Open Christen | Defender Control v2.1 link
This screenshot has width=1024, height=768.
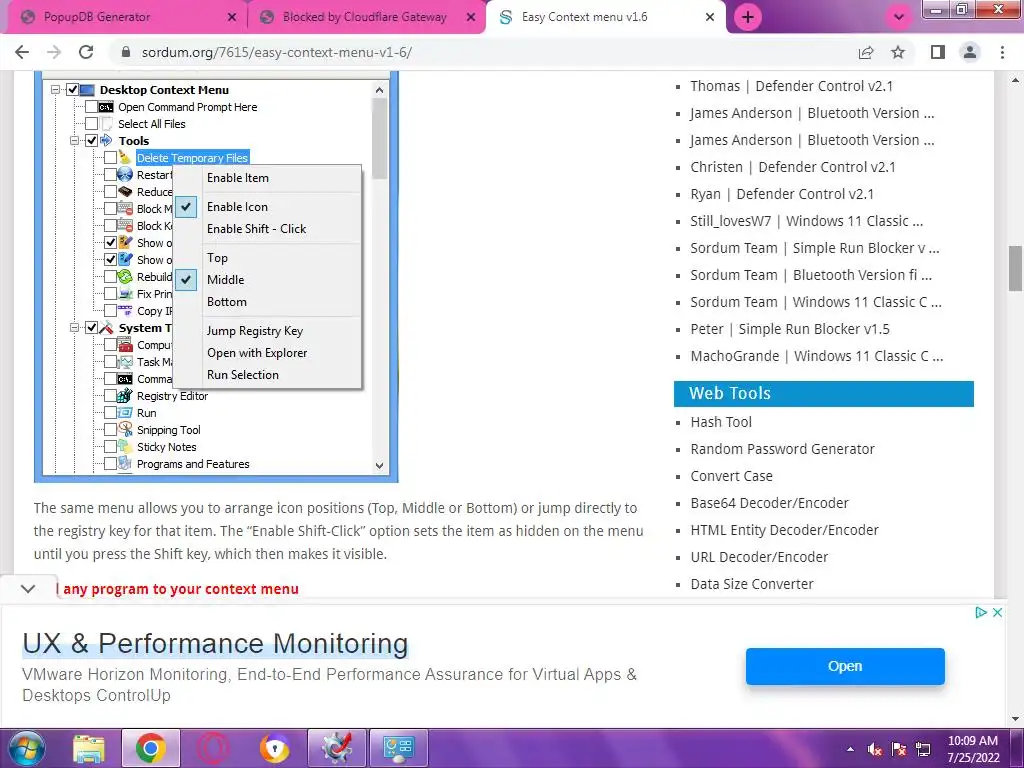tap(793, 167)
